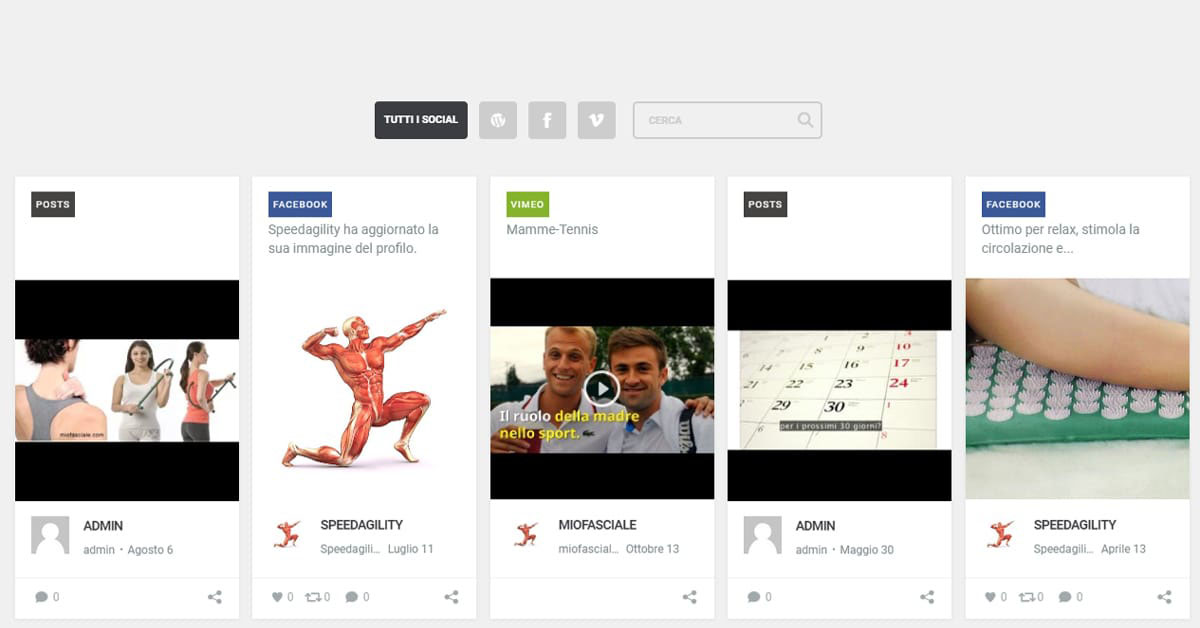Image resolution: width=1200 pixels, height=628 pixels.
Task: Filter feed by WordPress icon
Action: coord(498,120)
